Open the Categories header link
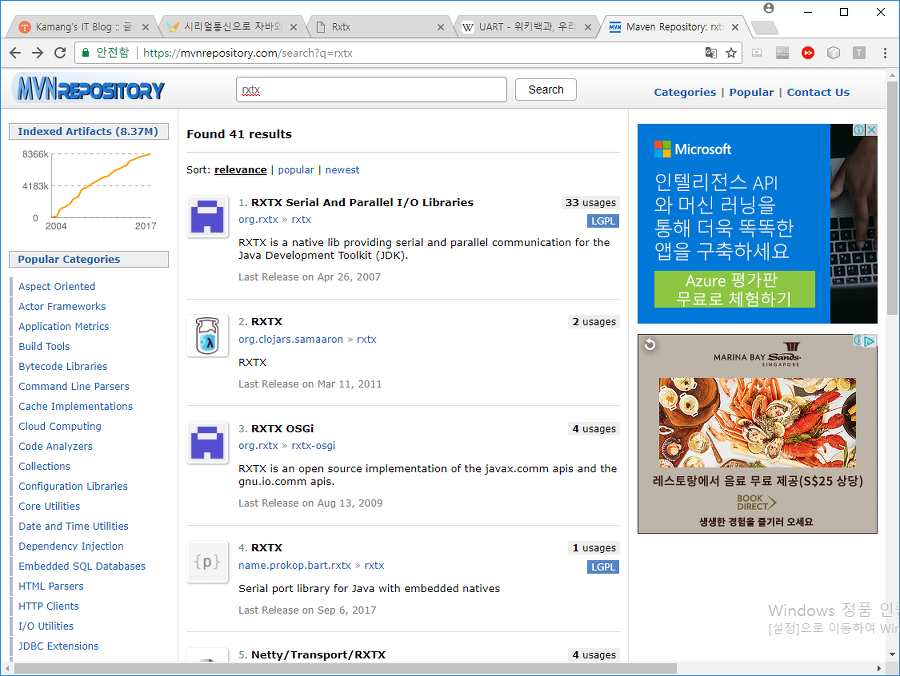The image size is (900, 676). [x=685, y=92]
